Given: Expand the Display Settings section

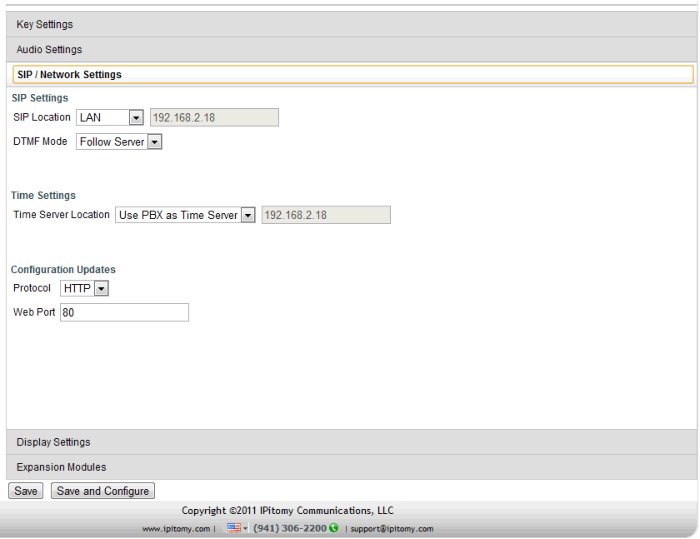Looking at the screenshot, I should pyautogui.click(x=351, y=442).
